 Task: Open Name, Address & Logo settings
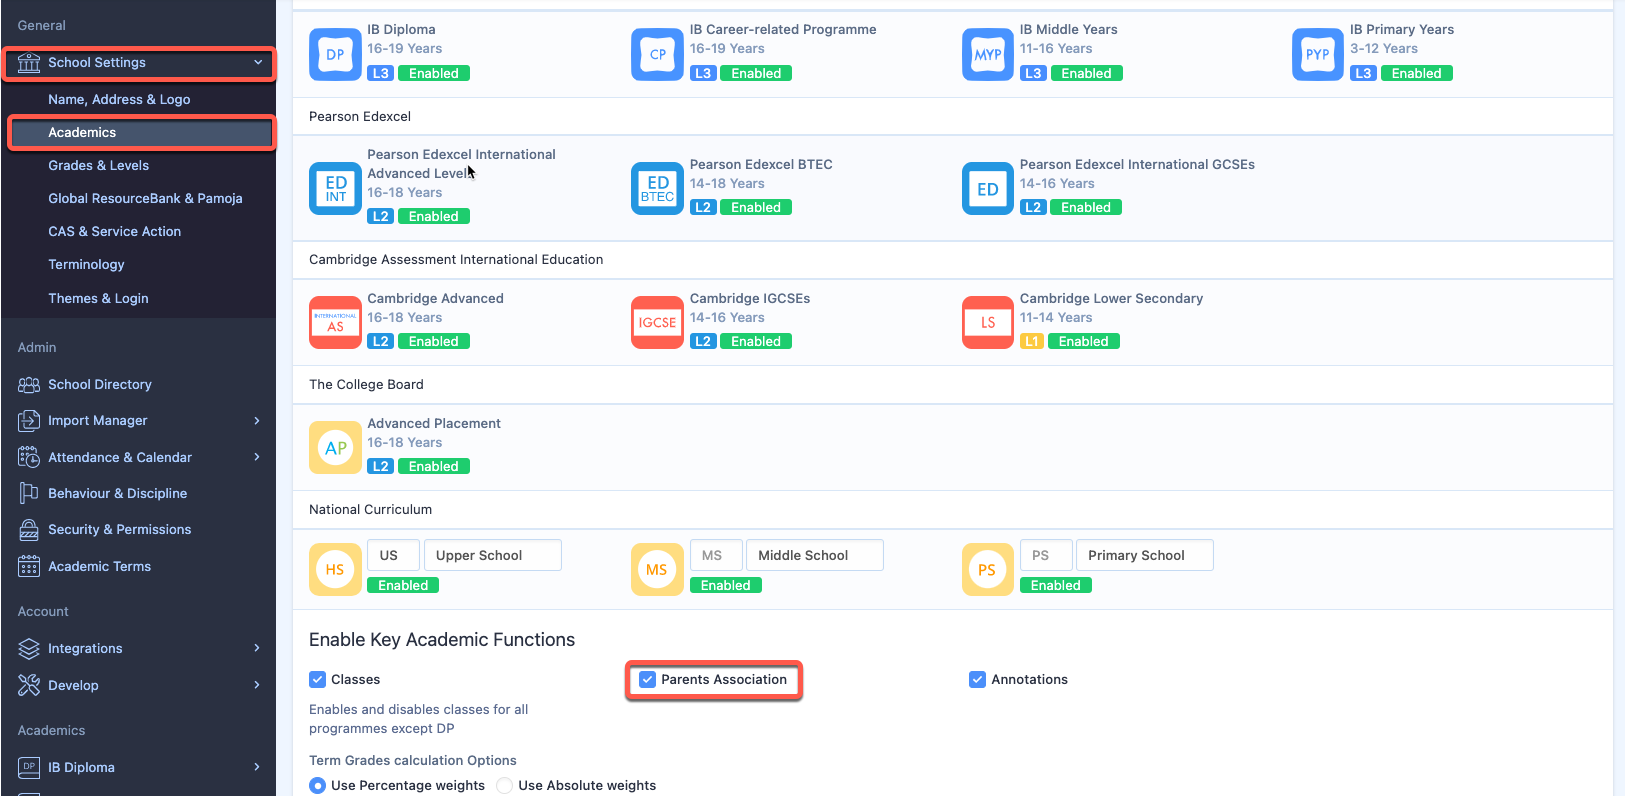click(x=119, y=100)
